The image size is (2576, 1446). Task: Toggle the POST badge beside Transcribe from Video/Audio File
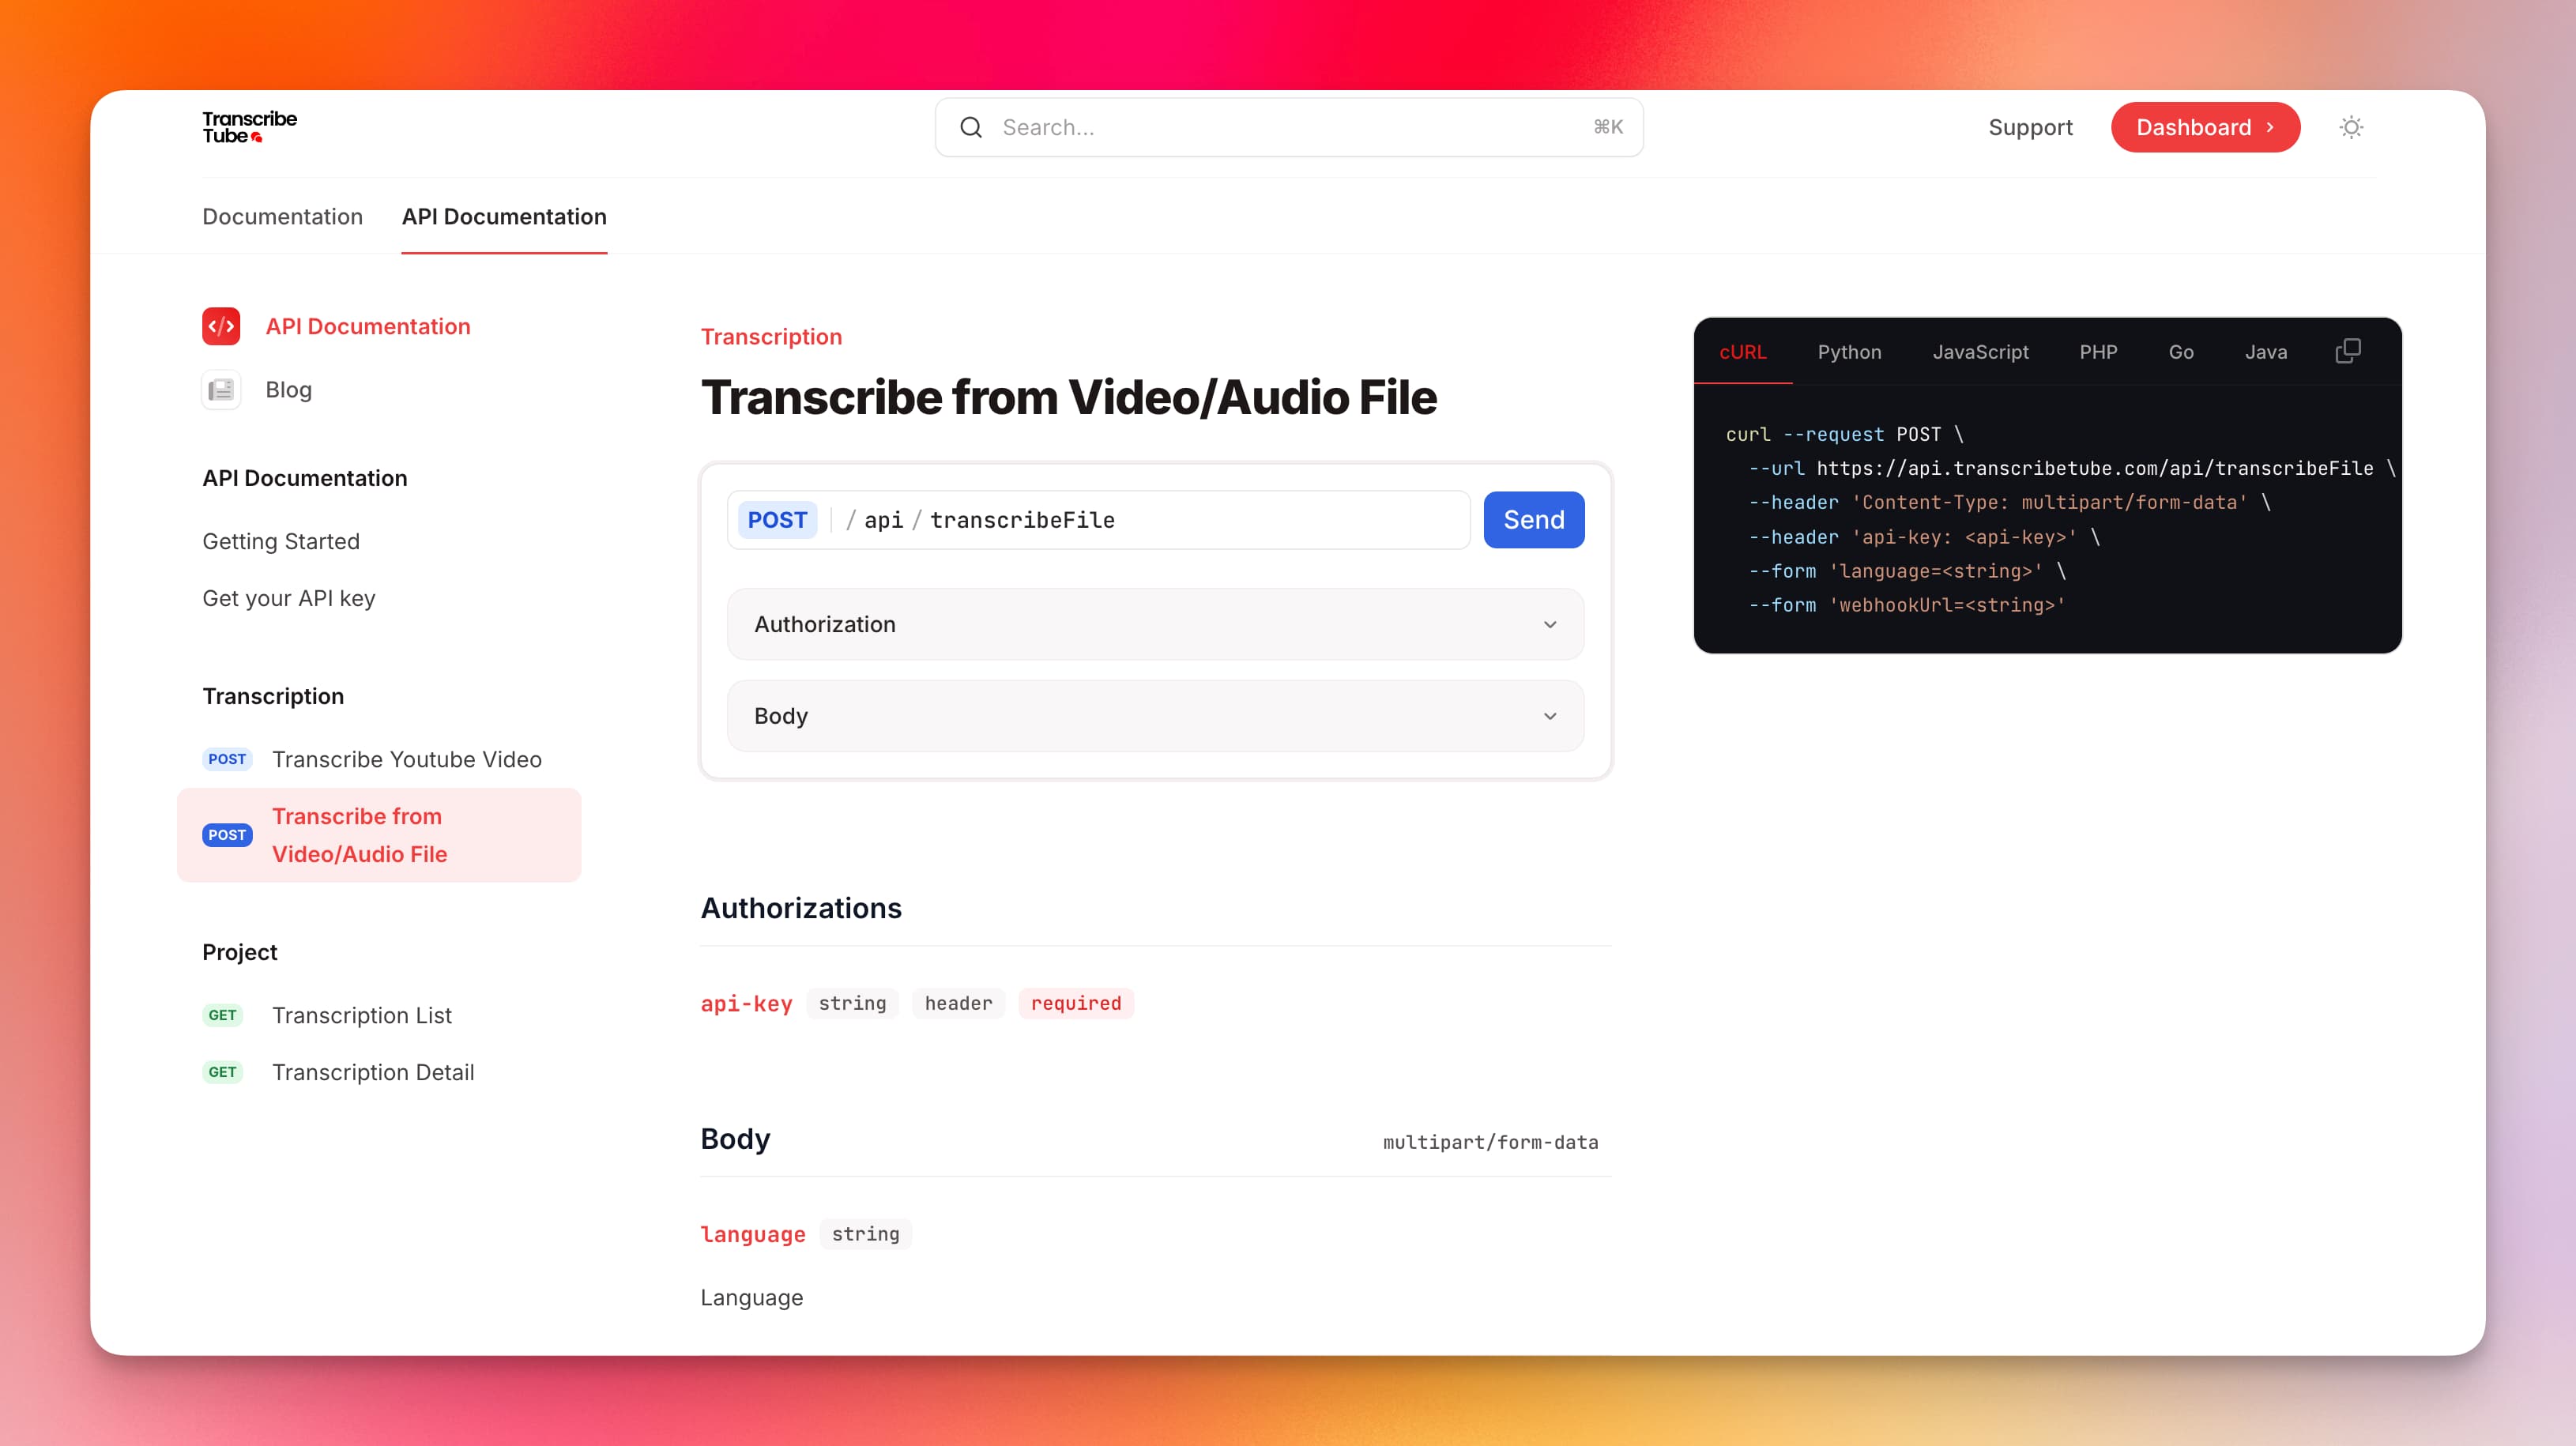point(227,835)
